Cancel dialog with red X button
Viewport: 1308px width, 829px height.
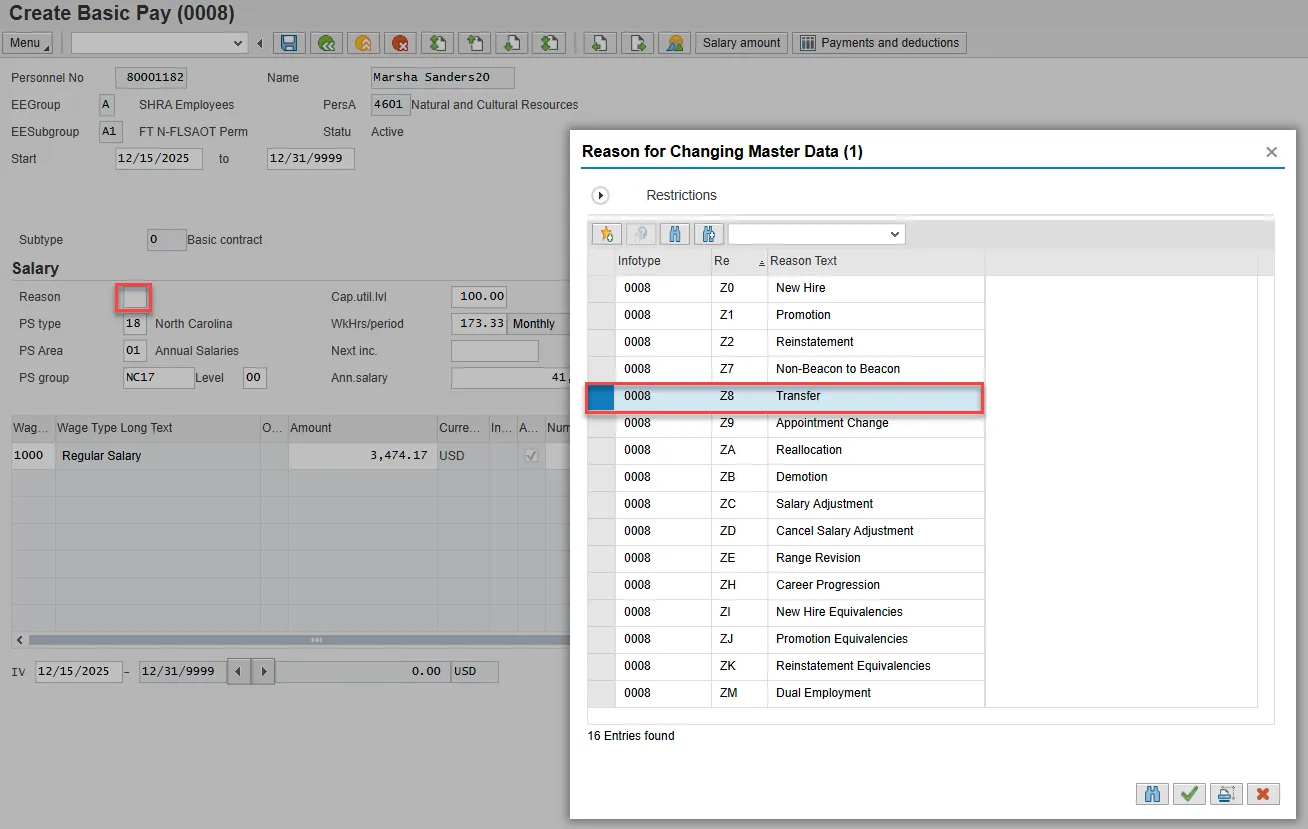[1262, 794]
